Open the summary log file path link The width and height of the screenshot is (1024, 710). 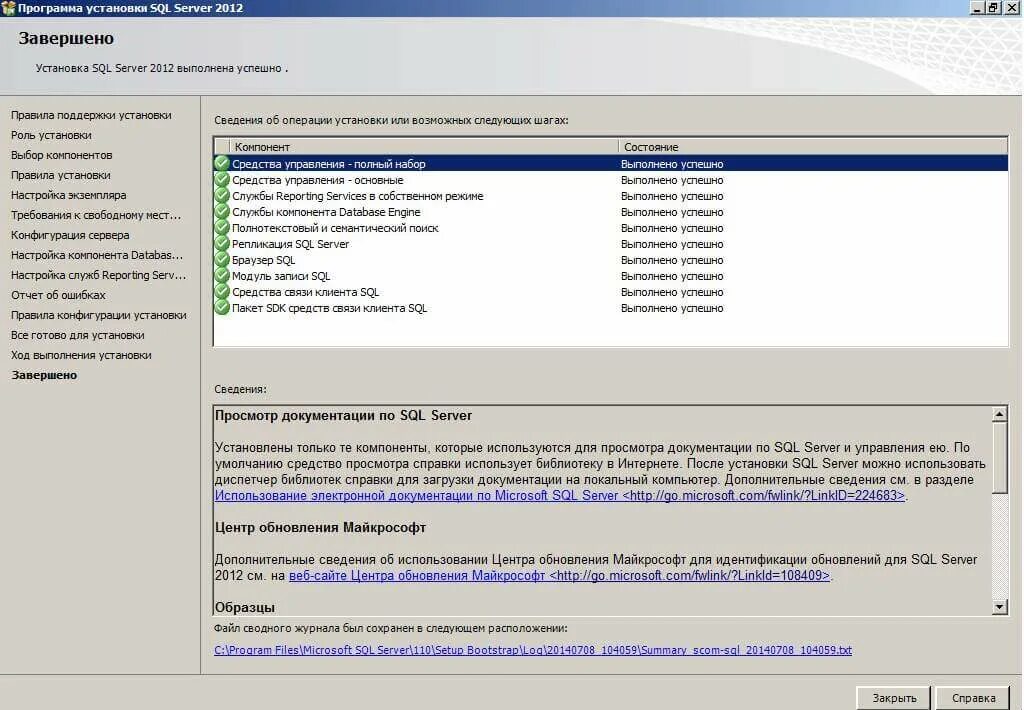(533, 650)
